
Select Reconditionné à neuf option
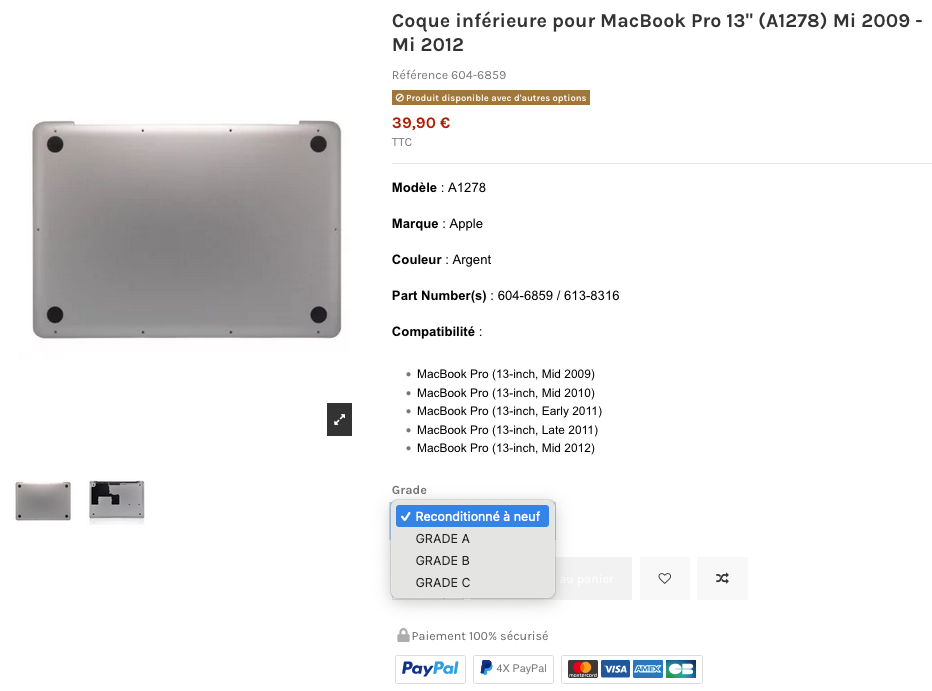(x=473, y=516)
